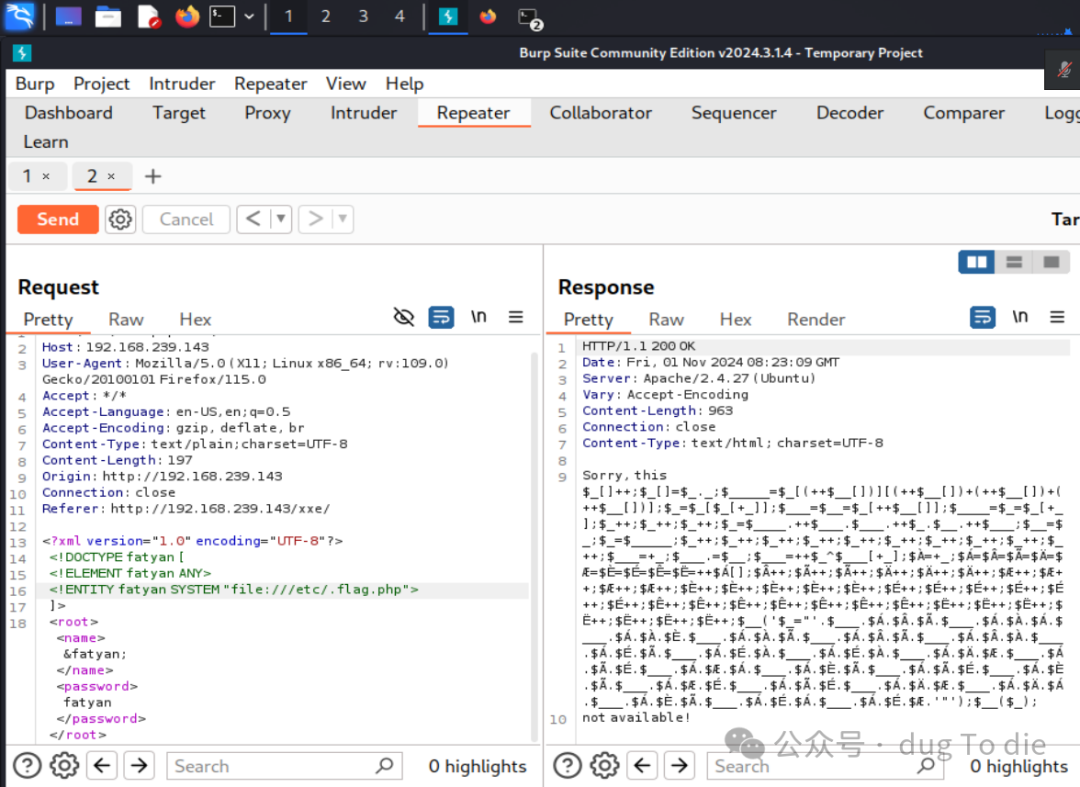Switch to workspace 4
This screenshot has height=787, width=1080.
tap(399, 16)
